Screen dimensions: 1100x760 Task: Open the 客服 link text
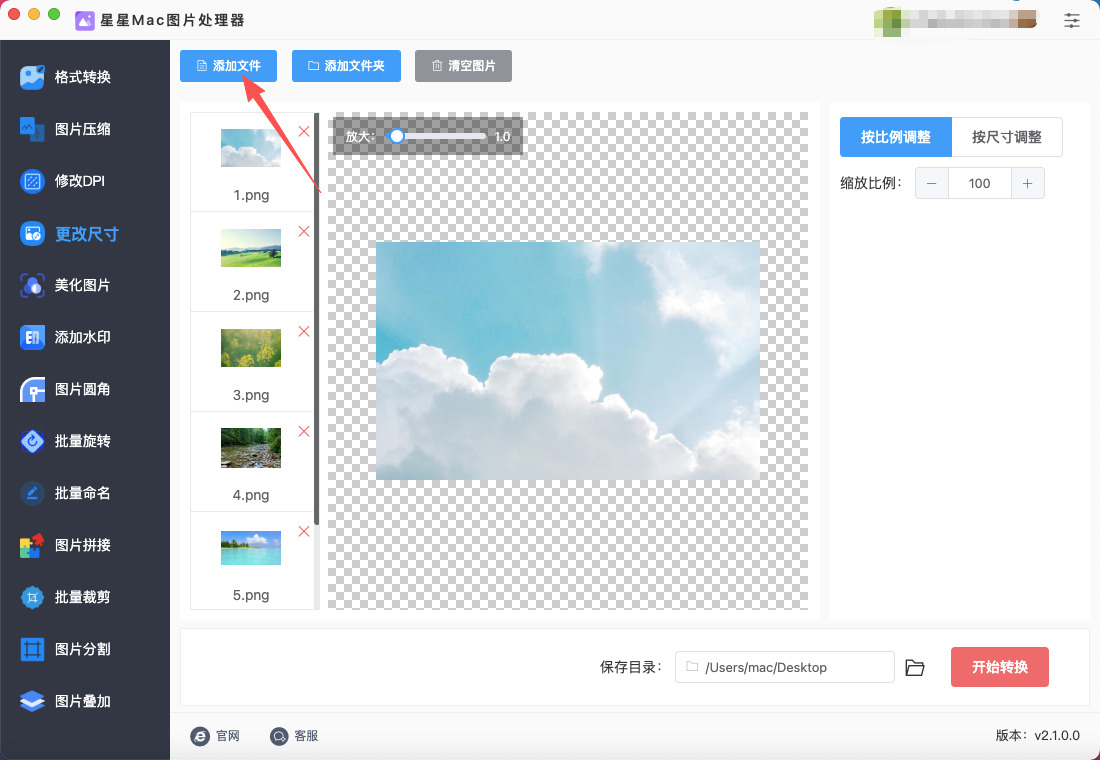pyautogui.click(x=307, y=735)
